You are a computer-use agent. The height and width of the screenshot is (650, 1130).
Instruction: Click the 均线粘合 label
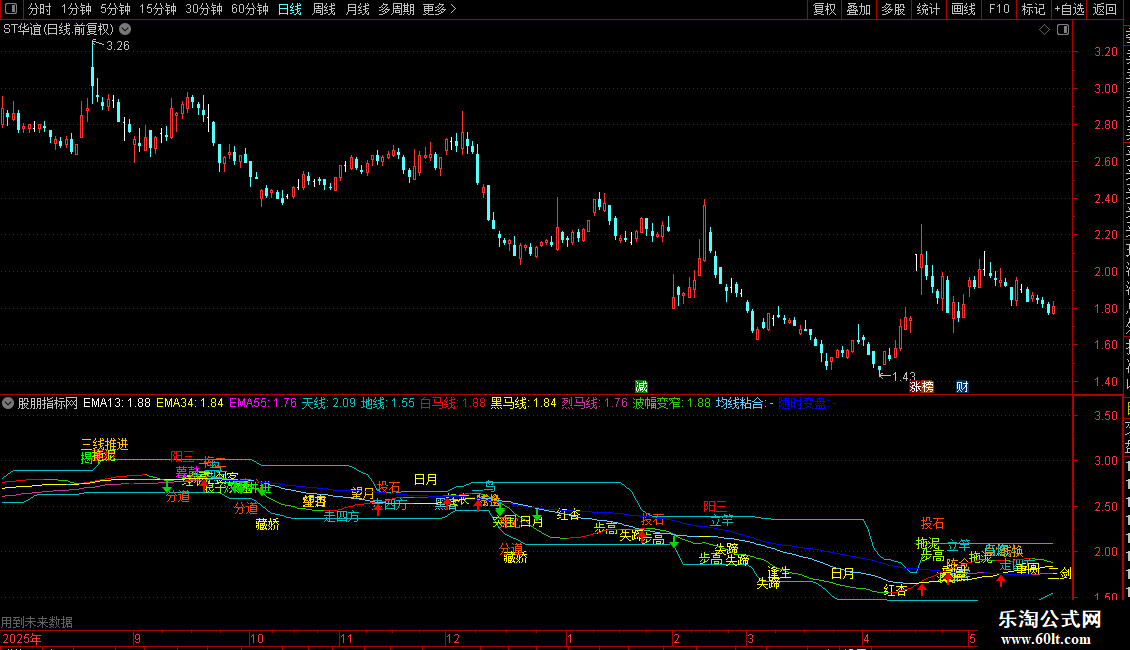click(x=744, y=403)
